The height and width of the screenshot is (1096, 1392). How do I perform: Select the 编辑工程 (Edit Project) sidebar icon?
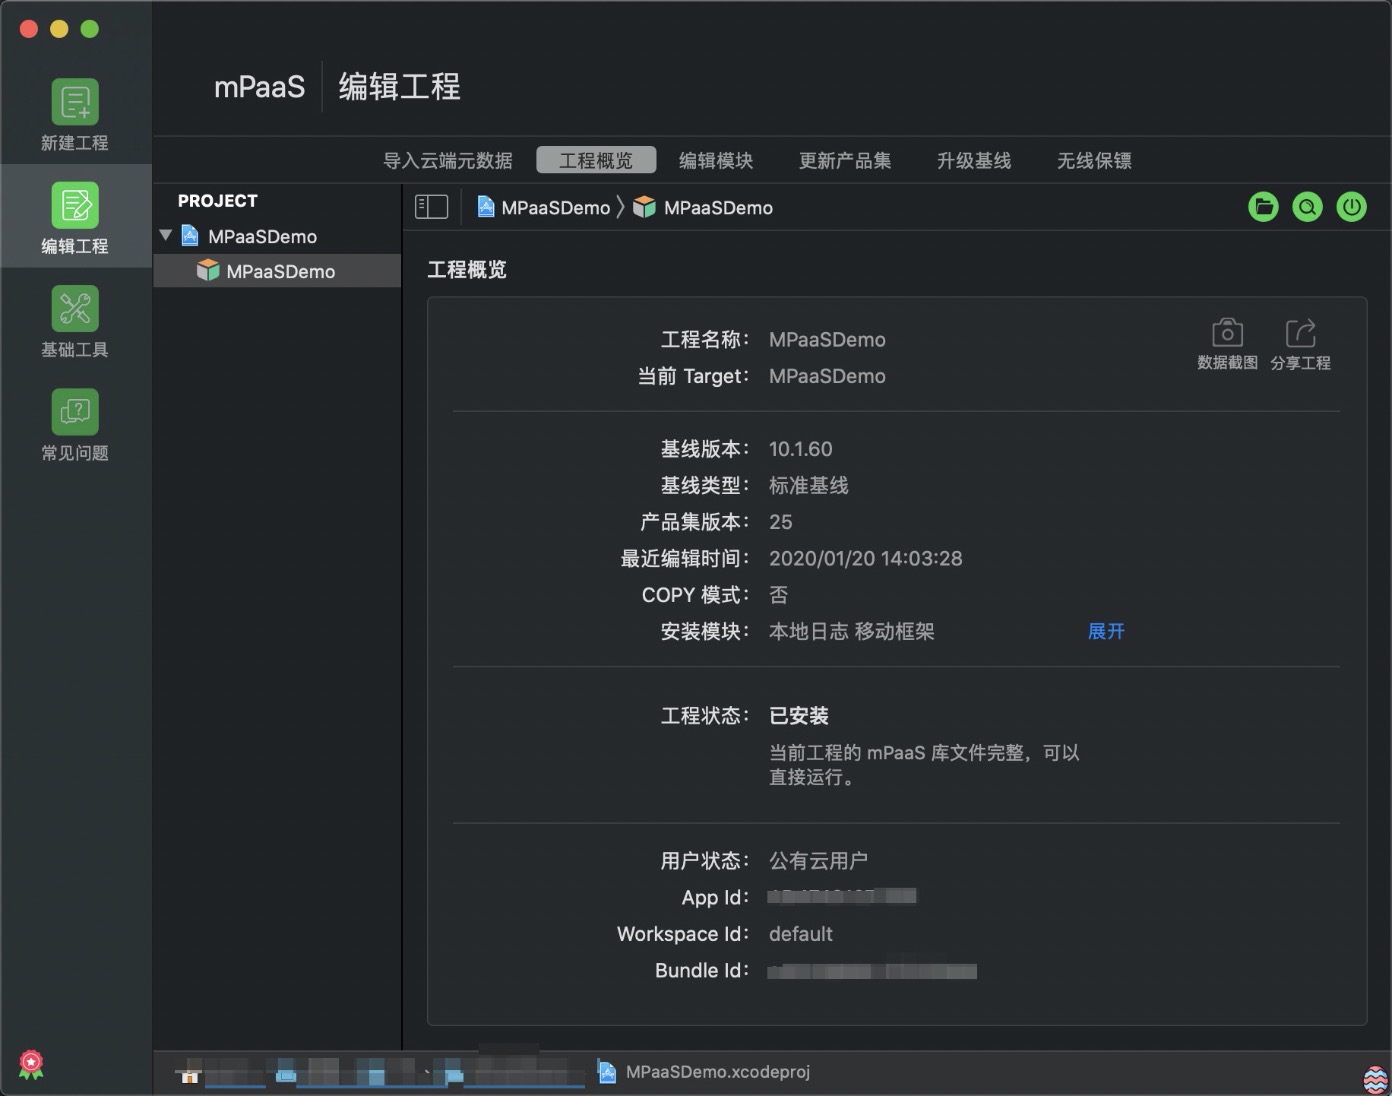(x=73, y=216)
